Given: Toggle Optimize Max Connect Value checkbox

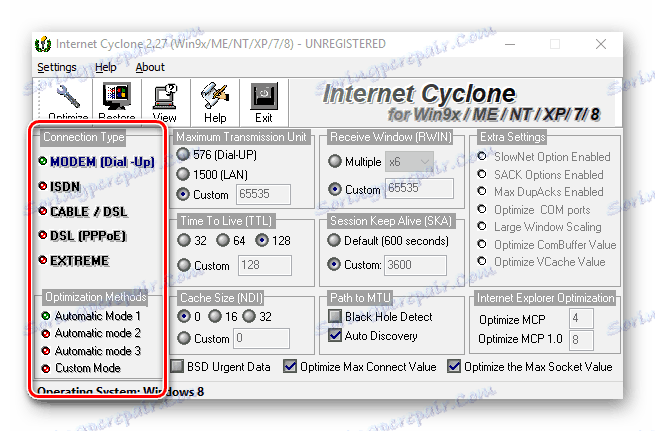Looking at the screenshot, I should pyautogui.click(x=289, y=366).
